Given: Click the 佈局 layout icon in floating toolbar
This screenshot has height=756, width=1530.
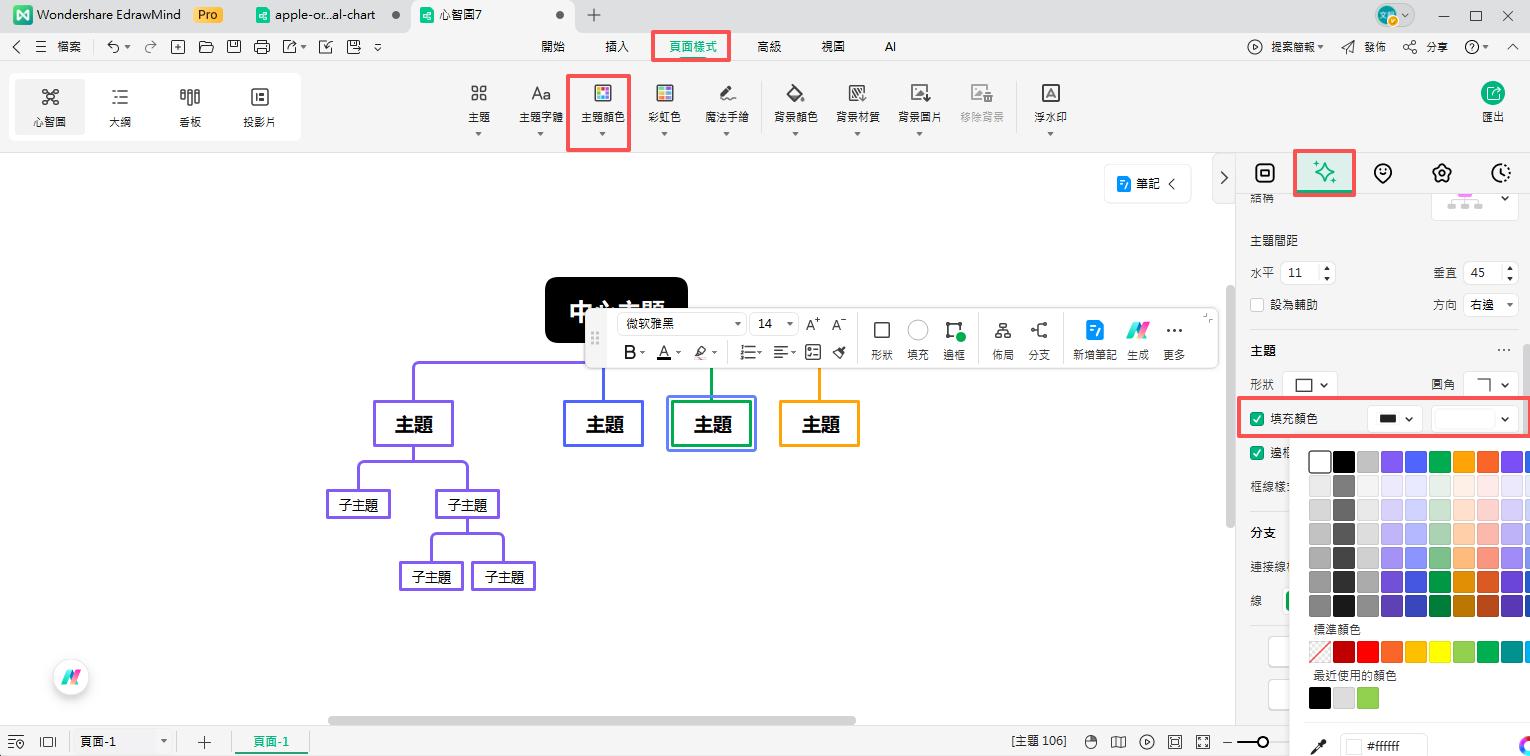Looking at the screenshot, I should (x=1002, y=331).
